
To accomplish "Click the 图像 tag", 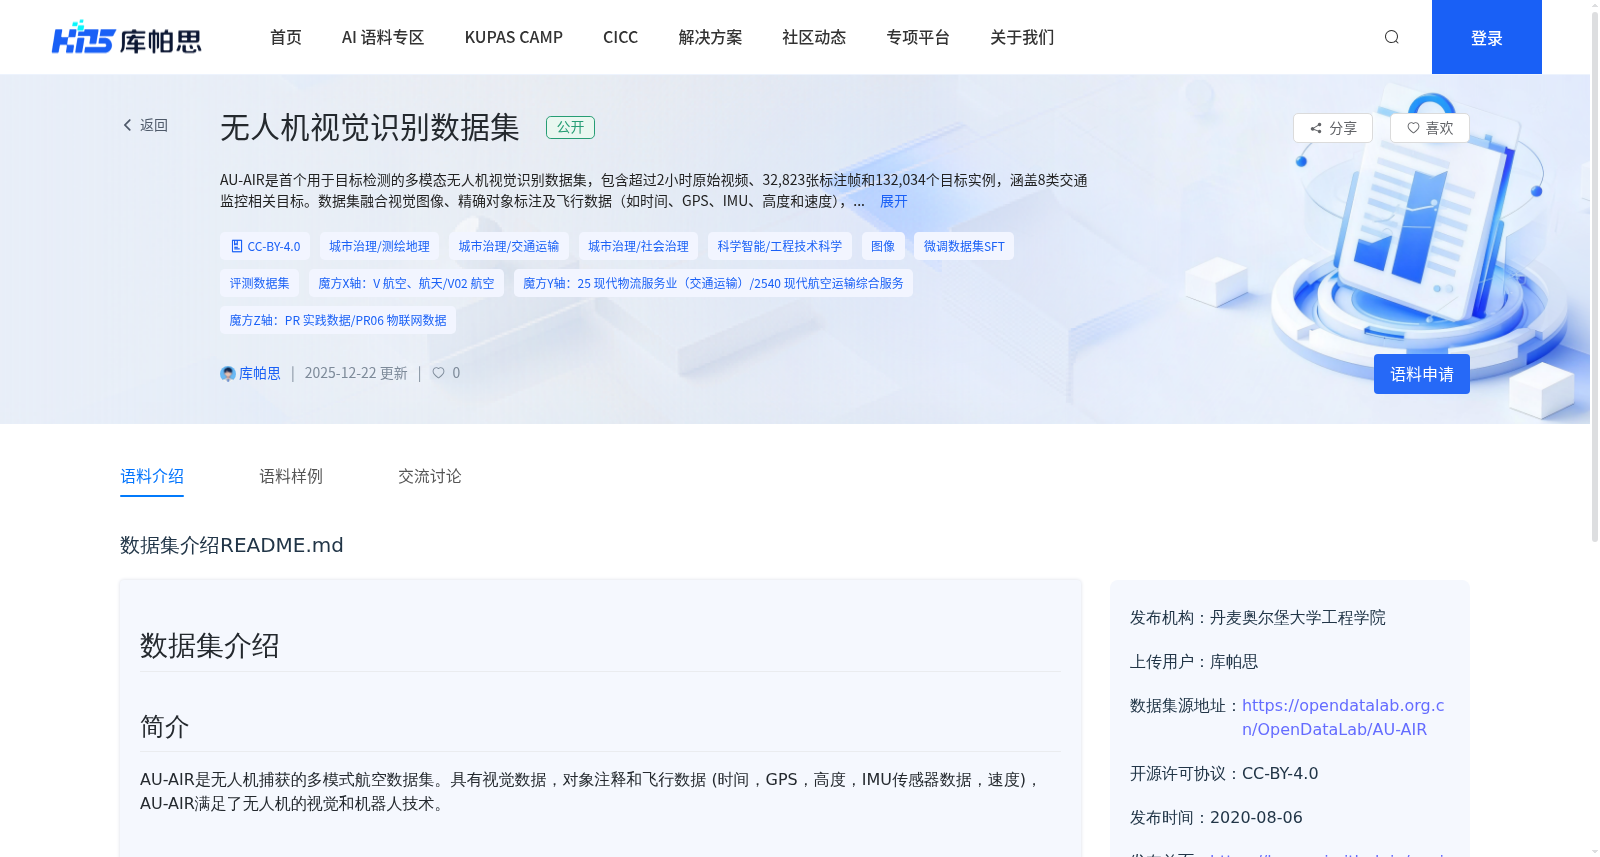I will tap(883, 246).
